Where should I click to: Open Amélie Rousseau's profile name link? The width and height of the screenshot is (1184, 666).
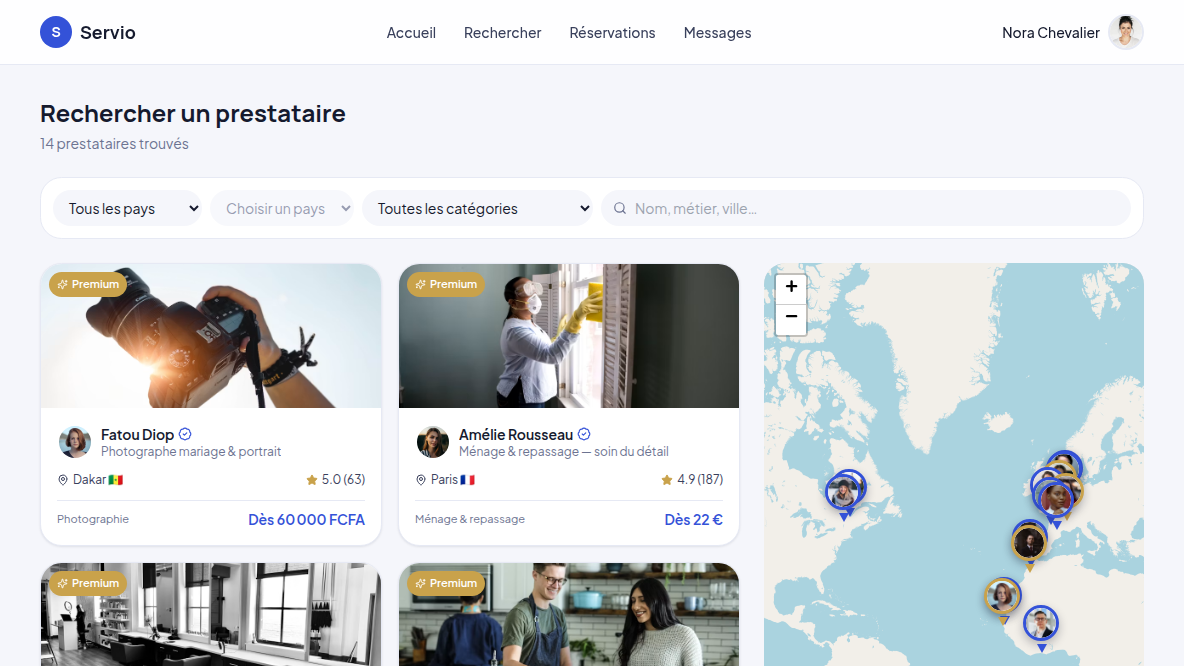click(516, 435)
